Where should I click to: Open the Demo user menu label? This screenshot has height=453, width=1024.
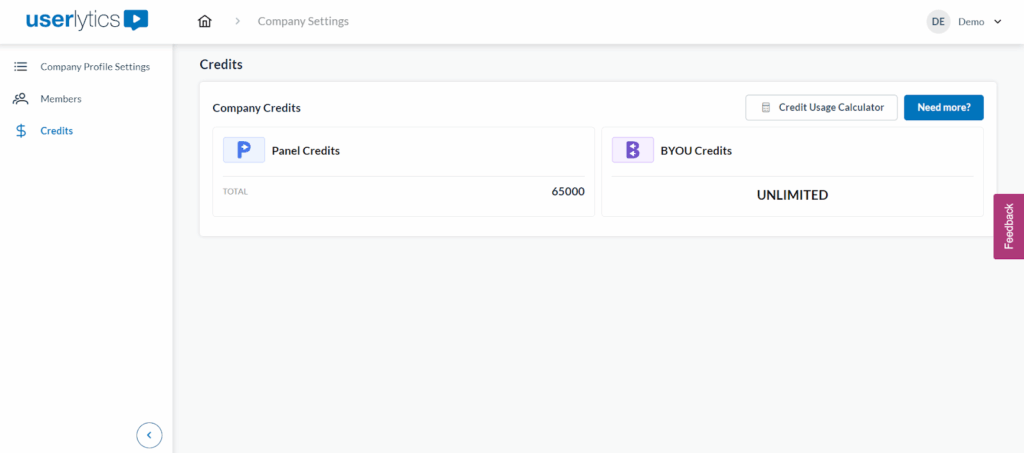click(971, 22)
